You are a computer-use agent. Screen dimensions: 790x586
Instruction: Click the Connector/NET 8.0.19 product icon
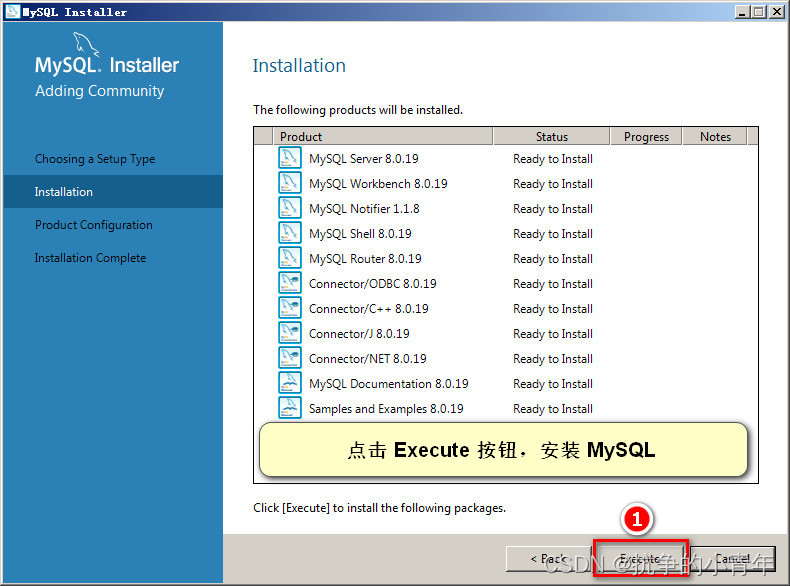tap(290, 358)
